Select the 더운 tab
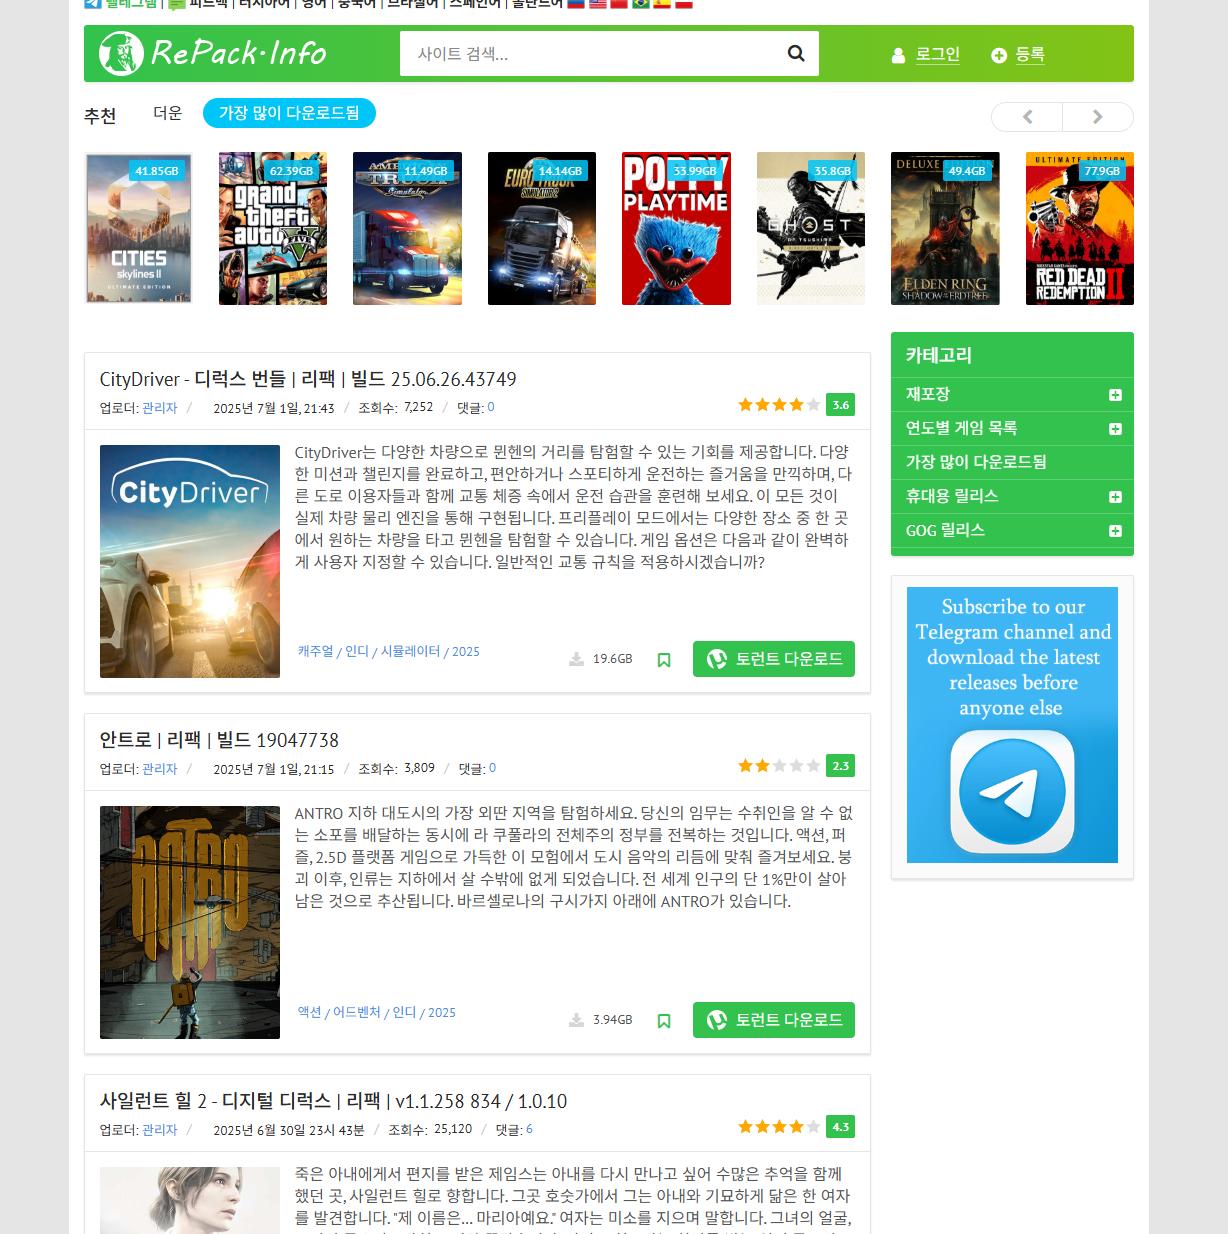Image resolution: width=1228 pixels, height=1234 pixels. tap(168, 113)
